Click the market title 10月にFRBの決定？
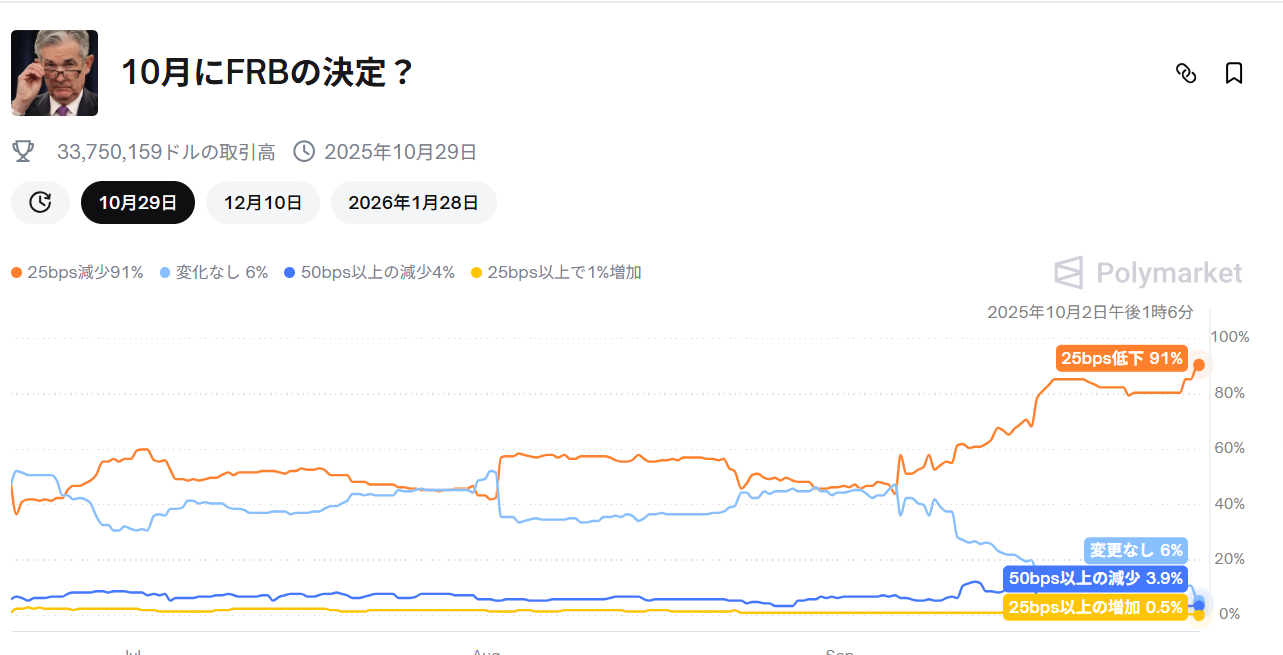 pos(266,73)
